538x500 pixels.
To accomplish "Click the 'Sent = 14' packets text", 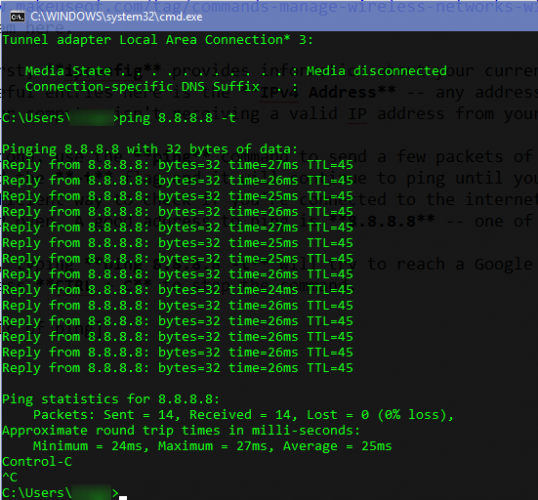I will pyautogui.click(x=139, y=415).
